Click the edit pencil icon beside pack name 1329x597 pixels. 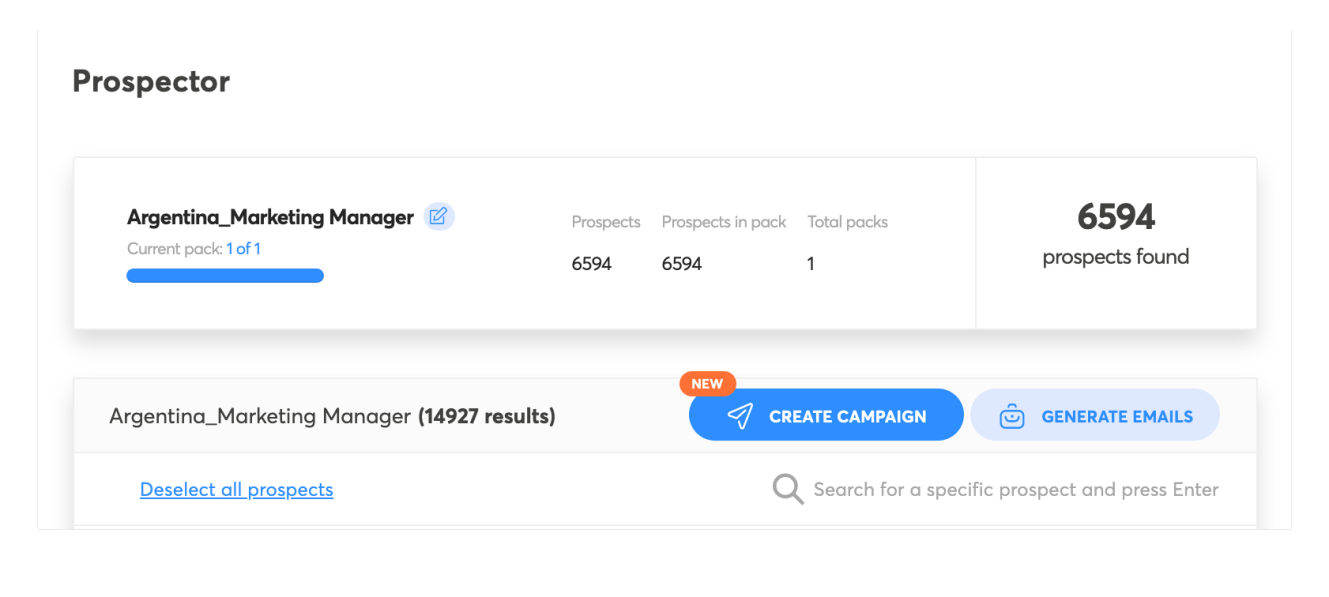[438, 216]
